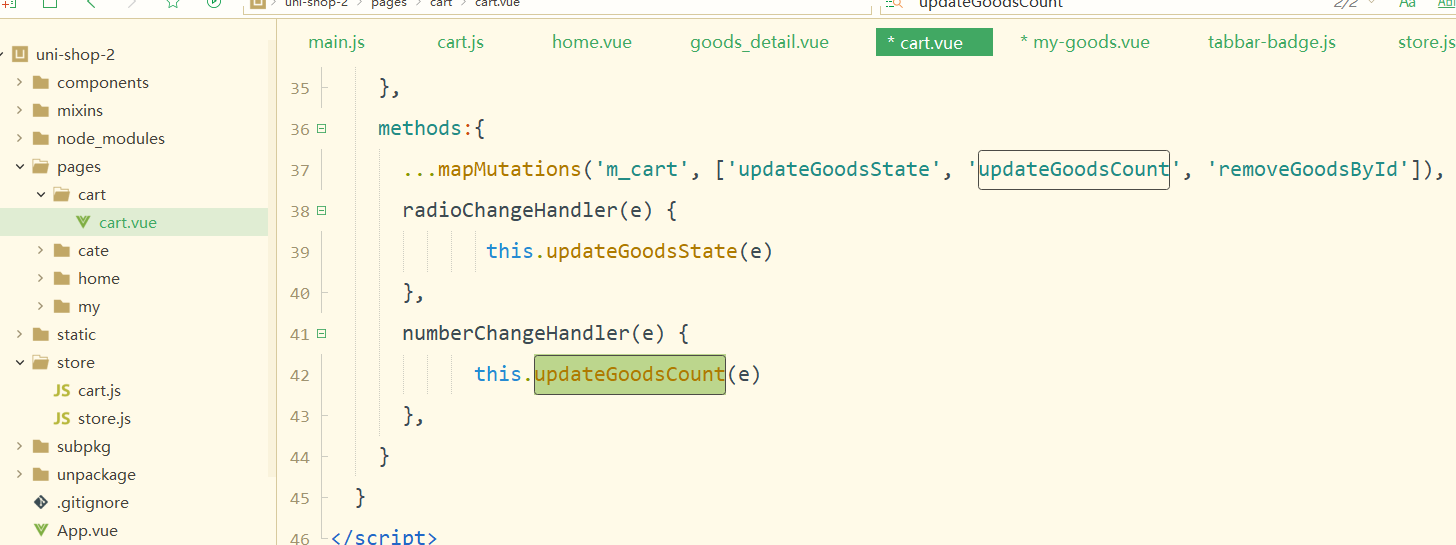Collapse the pages folder arrow
The image size is (1456, 545).
click(x=19, y=167)
